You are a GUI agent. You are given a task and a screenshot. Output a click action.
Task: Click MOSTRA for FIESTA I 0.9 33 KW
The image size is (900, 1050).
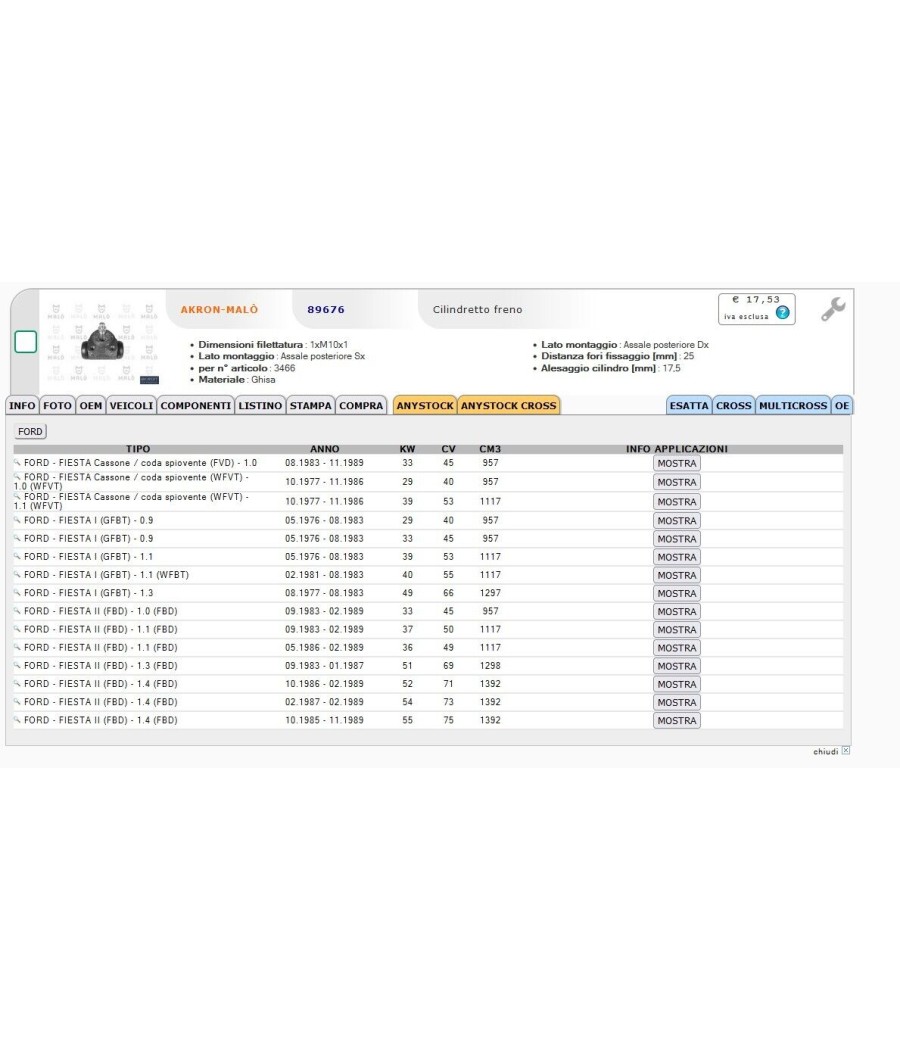(676, 538)
